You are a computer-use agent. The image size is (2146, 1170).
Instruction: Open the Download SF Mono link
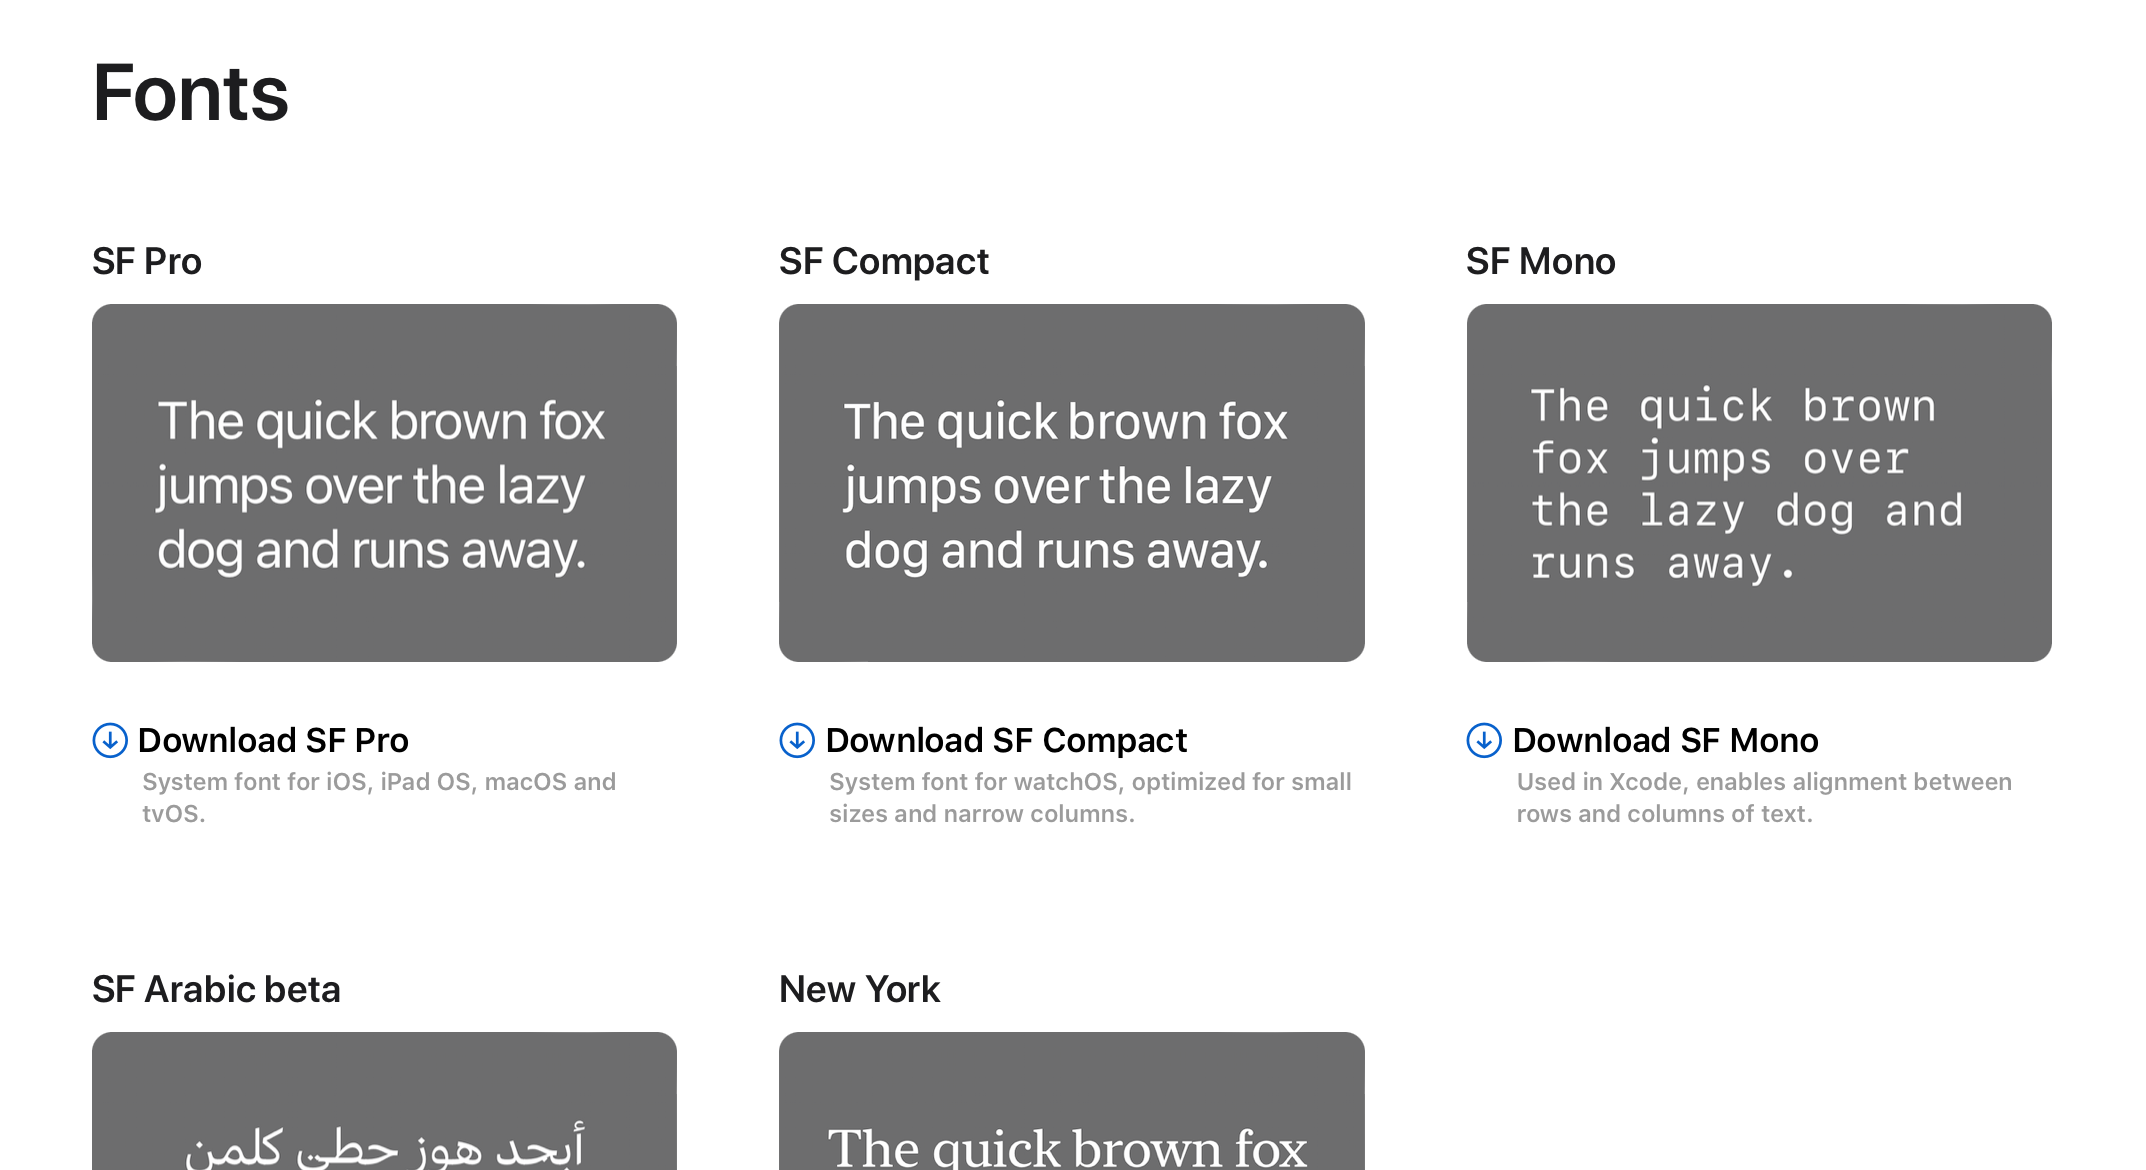pos(1666,741)
